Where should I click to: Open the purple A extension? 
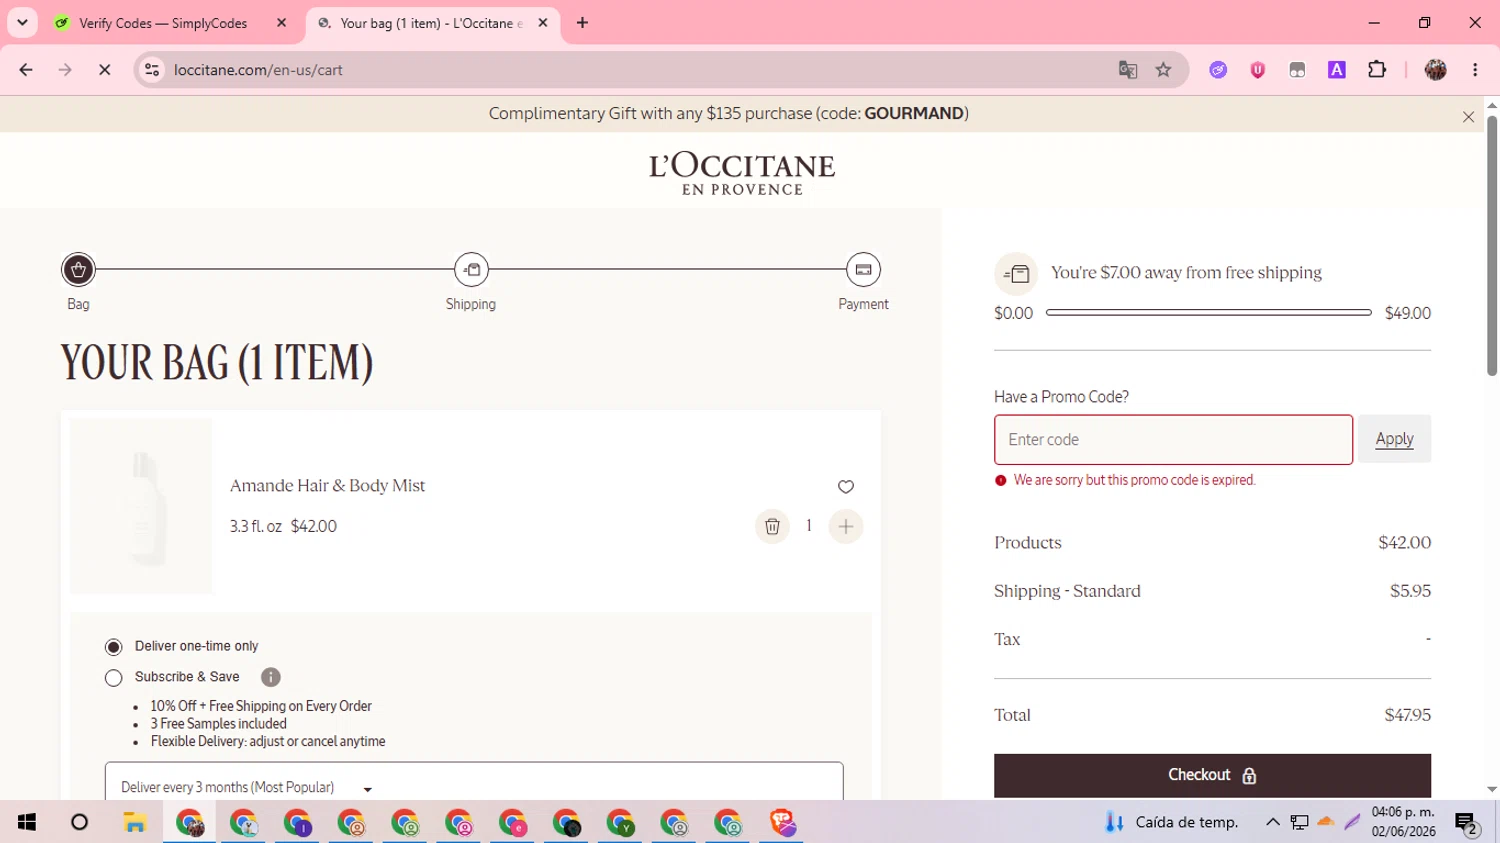click(1337, 70)
